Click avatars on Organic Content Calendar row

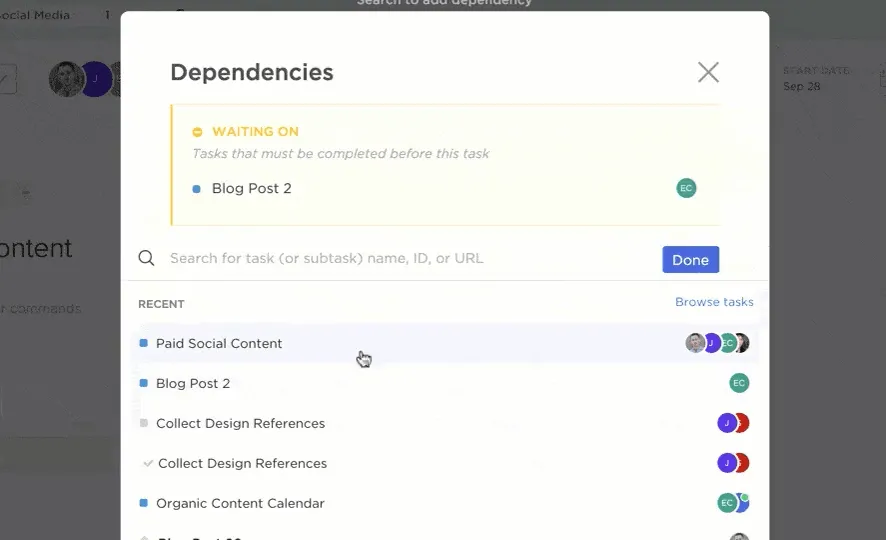point(733,503)
